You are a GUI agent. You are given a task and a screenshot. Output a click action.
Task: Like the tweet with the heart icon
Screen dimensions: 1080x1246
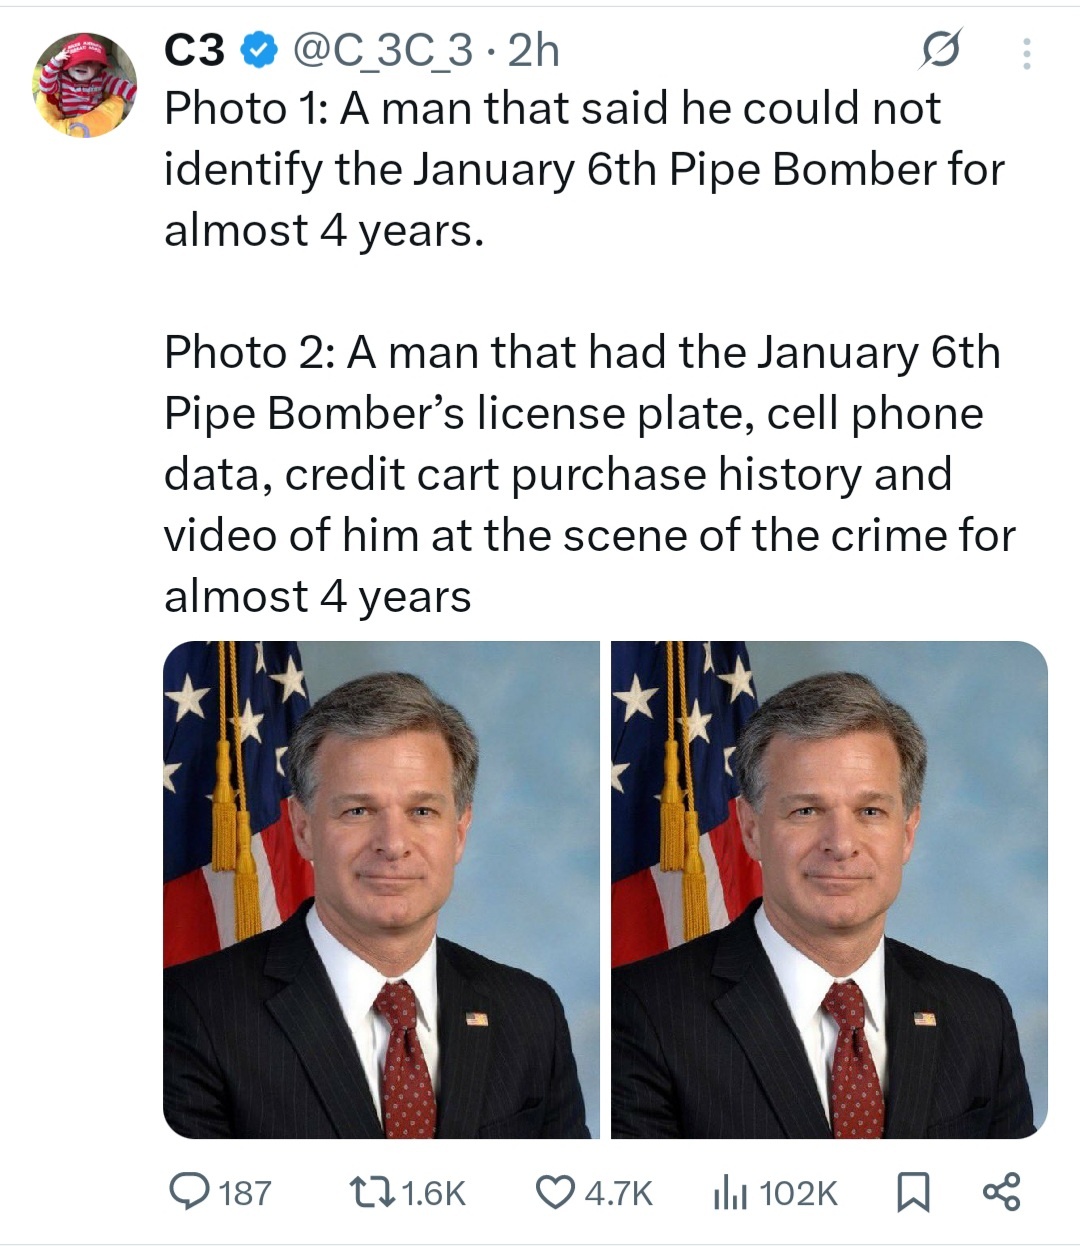click(553, 1191)
